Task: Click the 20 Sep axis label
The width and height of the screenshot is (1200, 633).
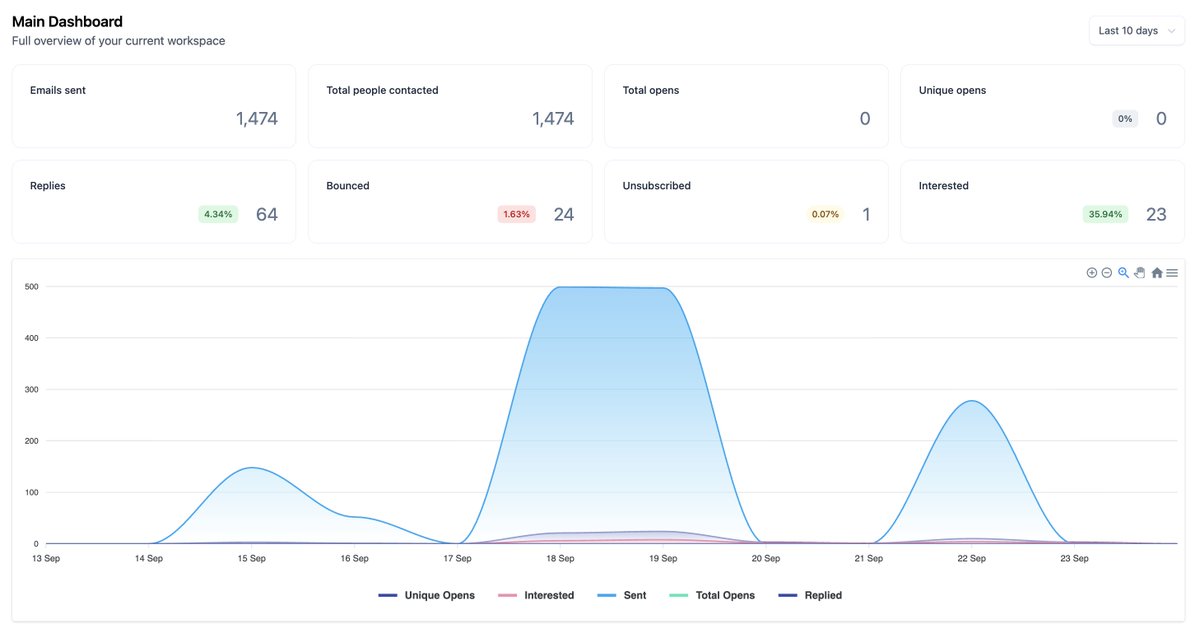Action: tap(766, 558)
